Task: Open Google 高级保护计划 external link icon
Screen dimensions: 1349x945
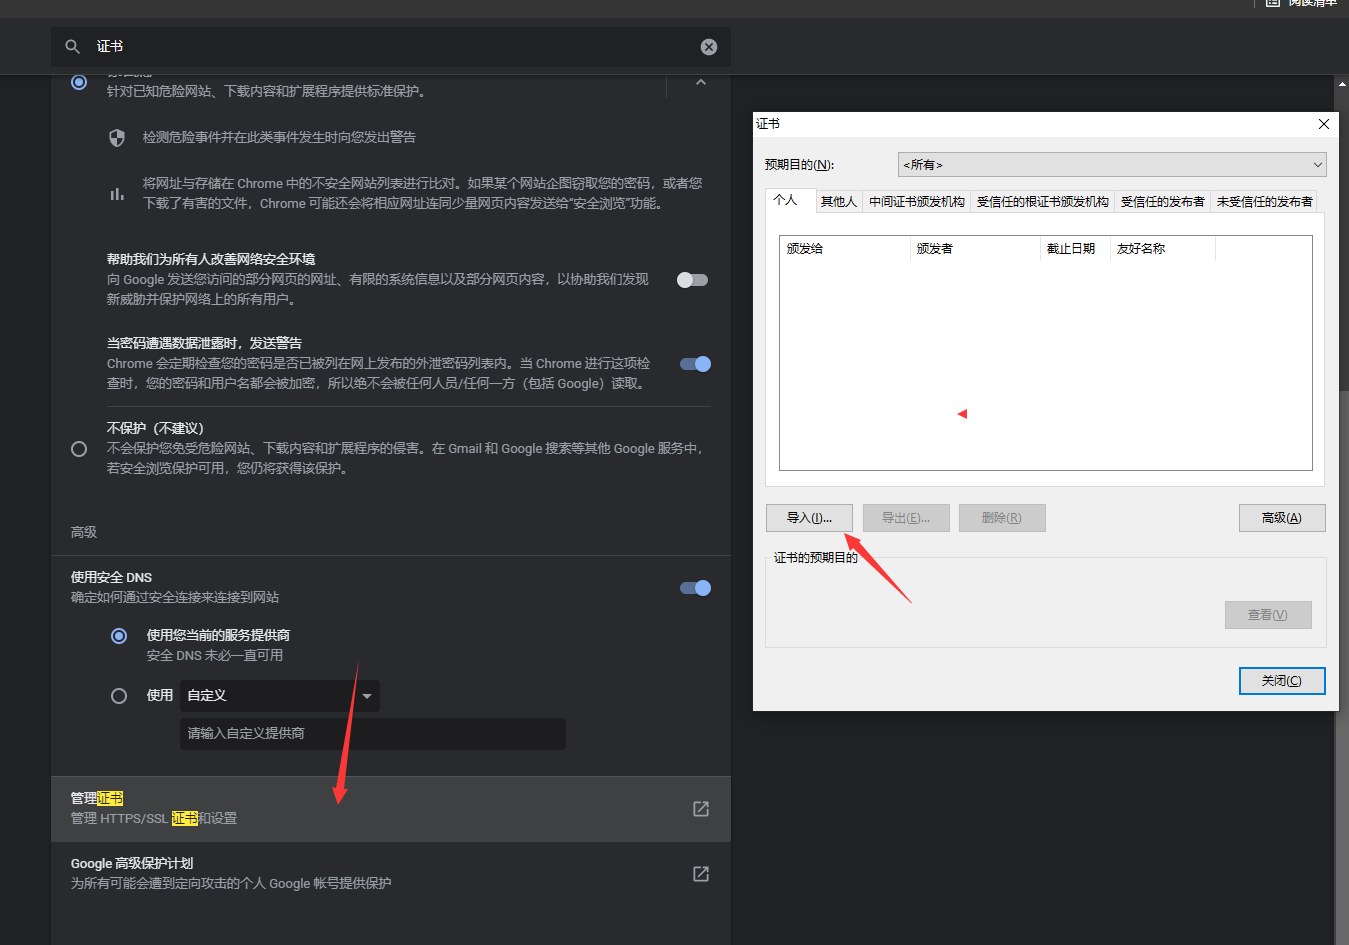Action: click(x=701, y=873)
